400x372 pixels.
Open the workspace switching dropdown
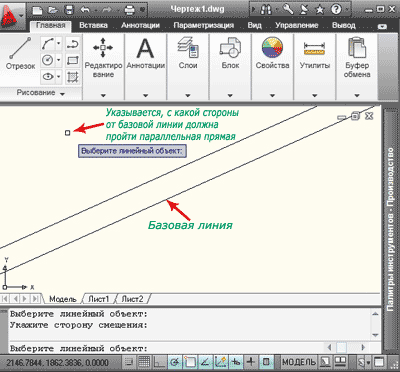click(364, 362)
